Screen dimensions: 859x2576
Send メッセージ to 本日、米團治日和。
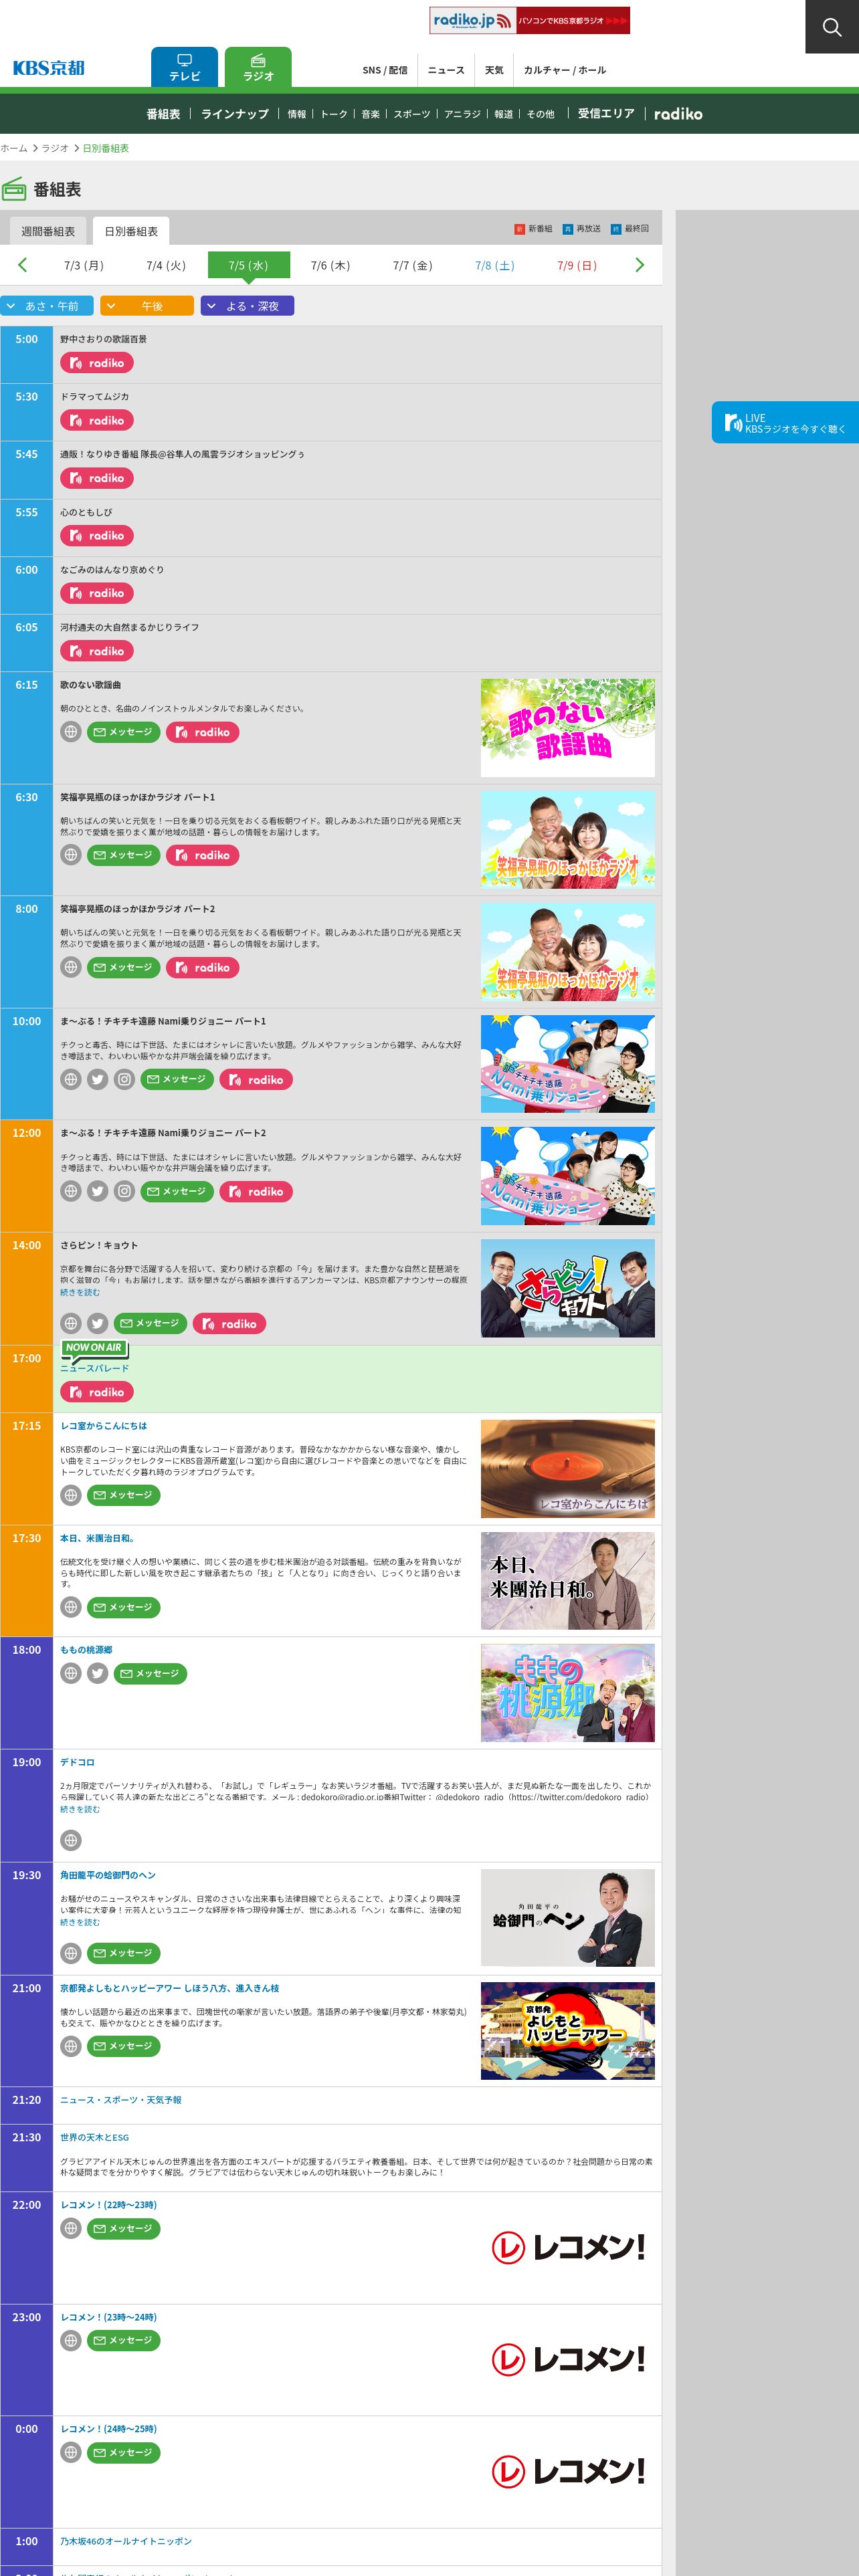123,1607
